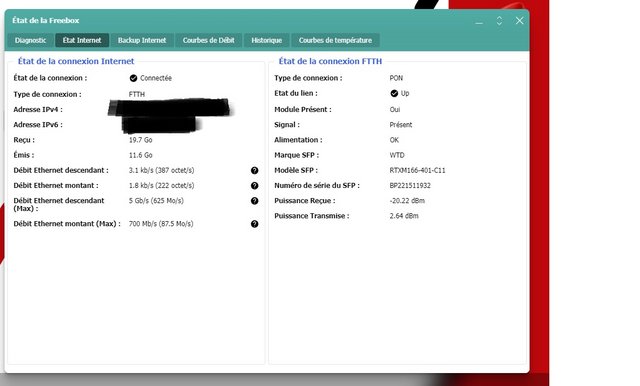View the Historique tab
This screenshot has height=386, width=640.
[x=267, y=40]
